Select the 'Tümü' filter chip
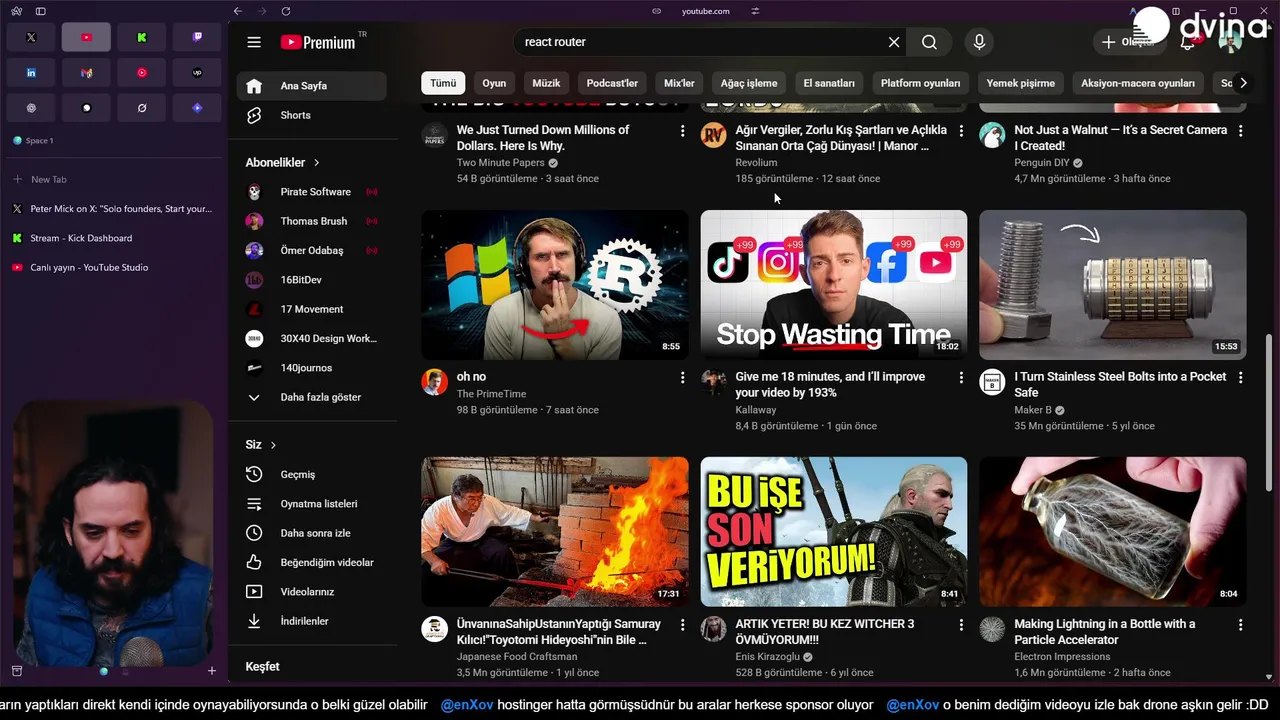Image resolution: width=1280 pixels, height=720 pixels. click(x=443, y=83)
